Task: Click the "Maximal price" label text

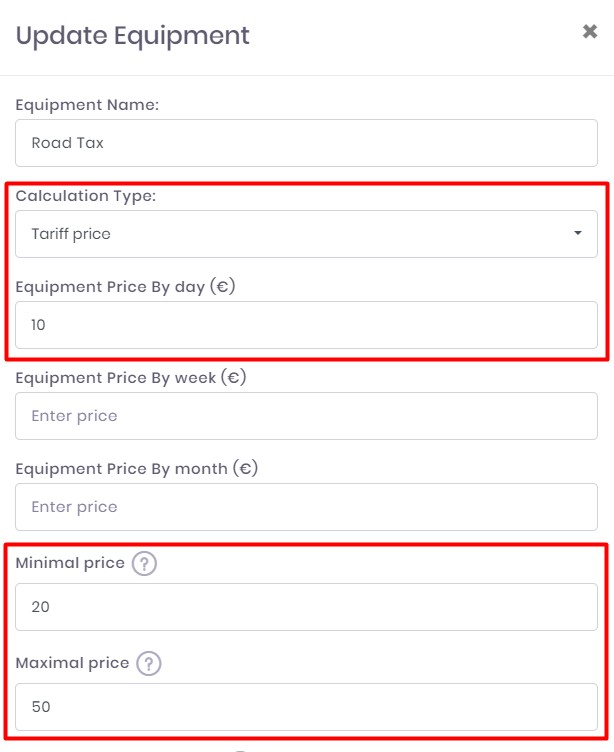Action: pyautogui.click(x=72, y=663)
